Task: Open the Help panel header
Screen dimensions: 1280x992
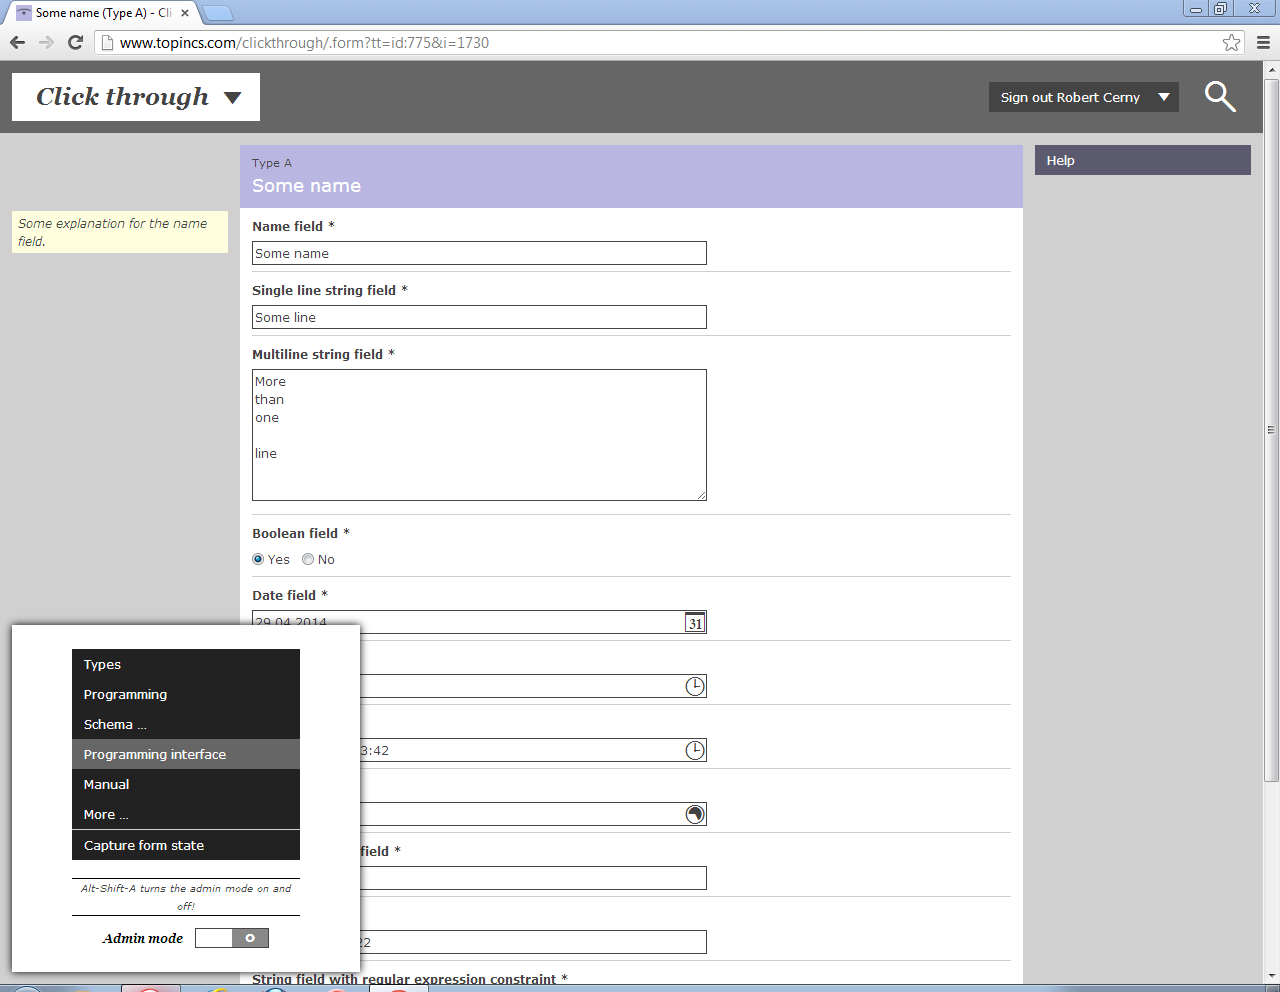Action: point(1142,160)
